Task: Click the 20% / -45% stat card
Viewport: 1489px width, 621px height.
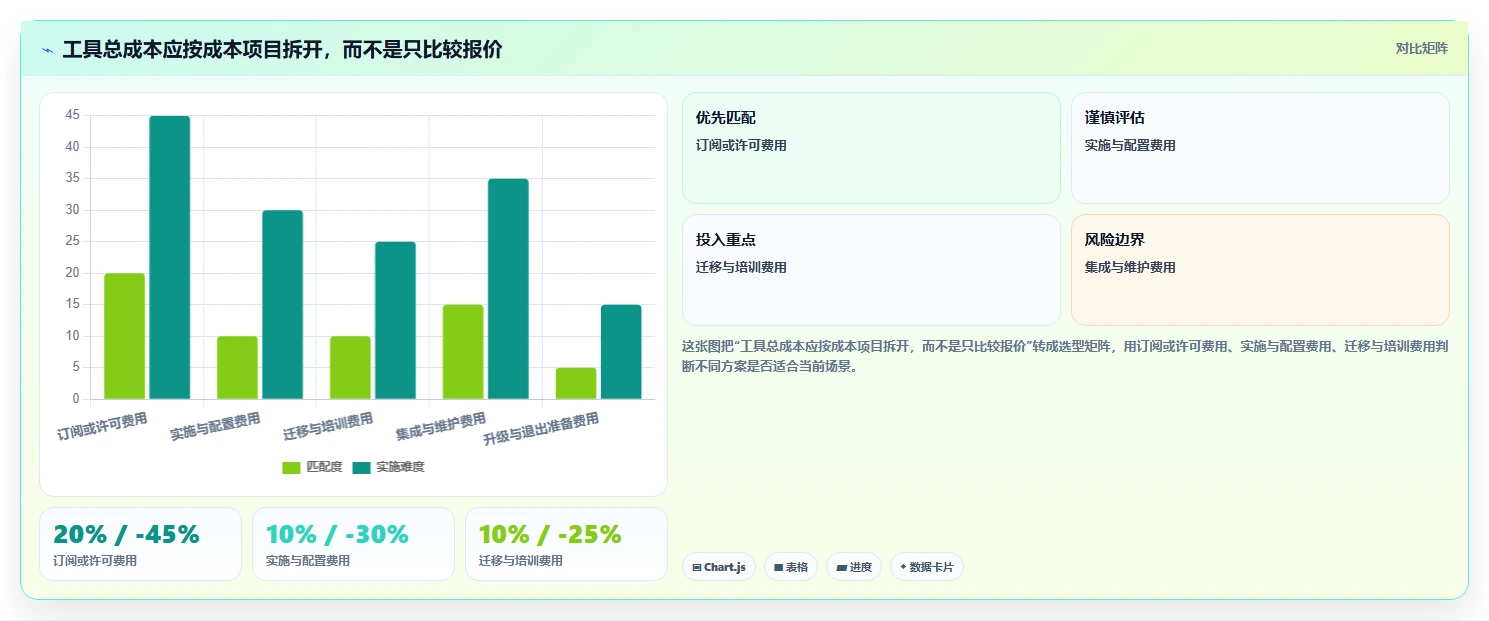Action: tap(141, 544)
